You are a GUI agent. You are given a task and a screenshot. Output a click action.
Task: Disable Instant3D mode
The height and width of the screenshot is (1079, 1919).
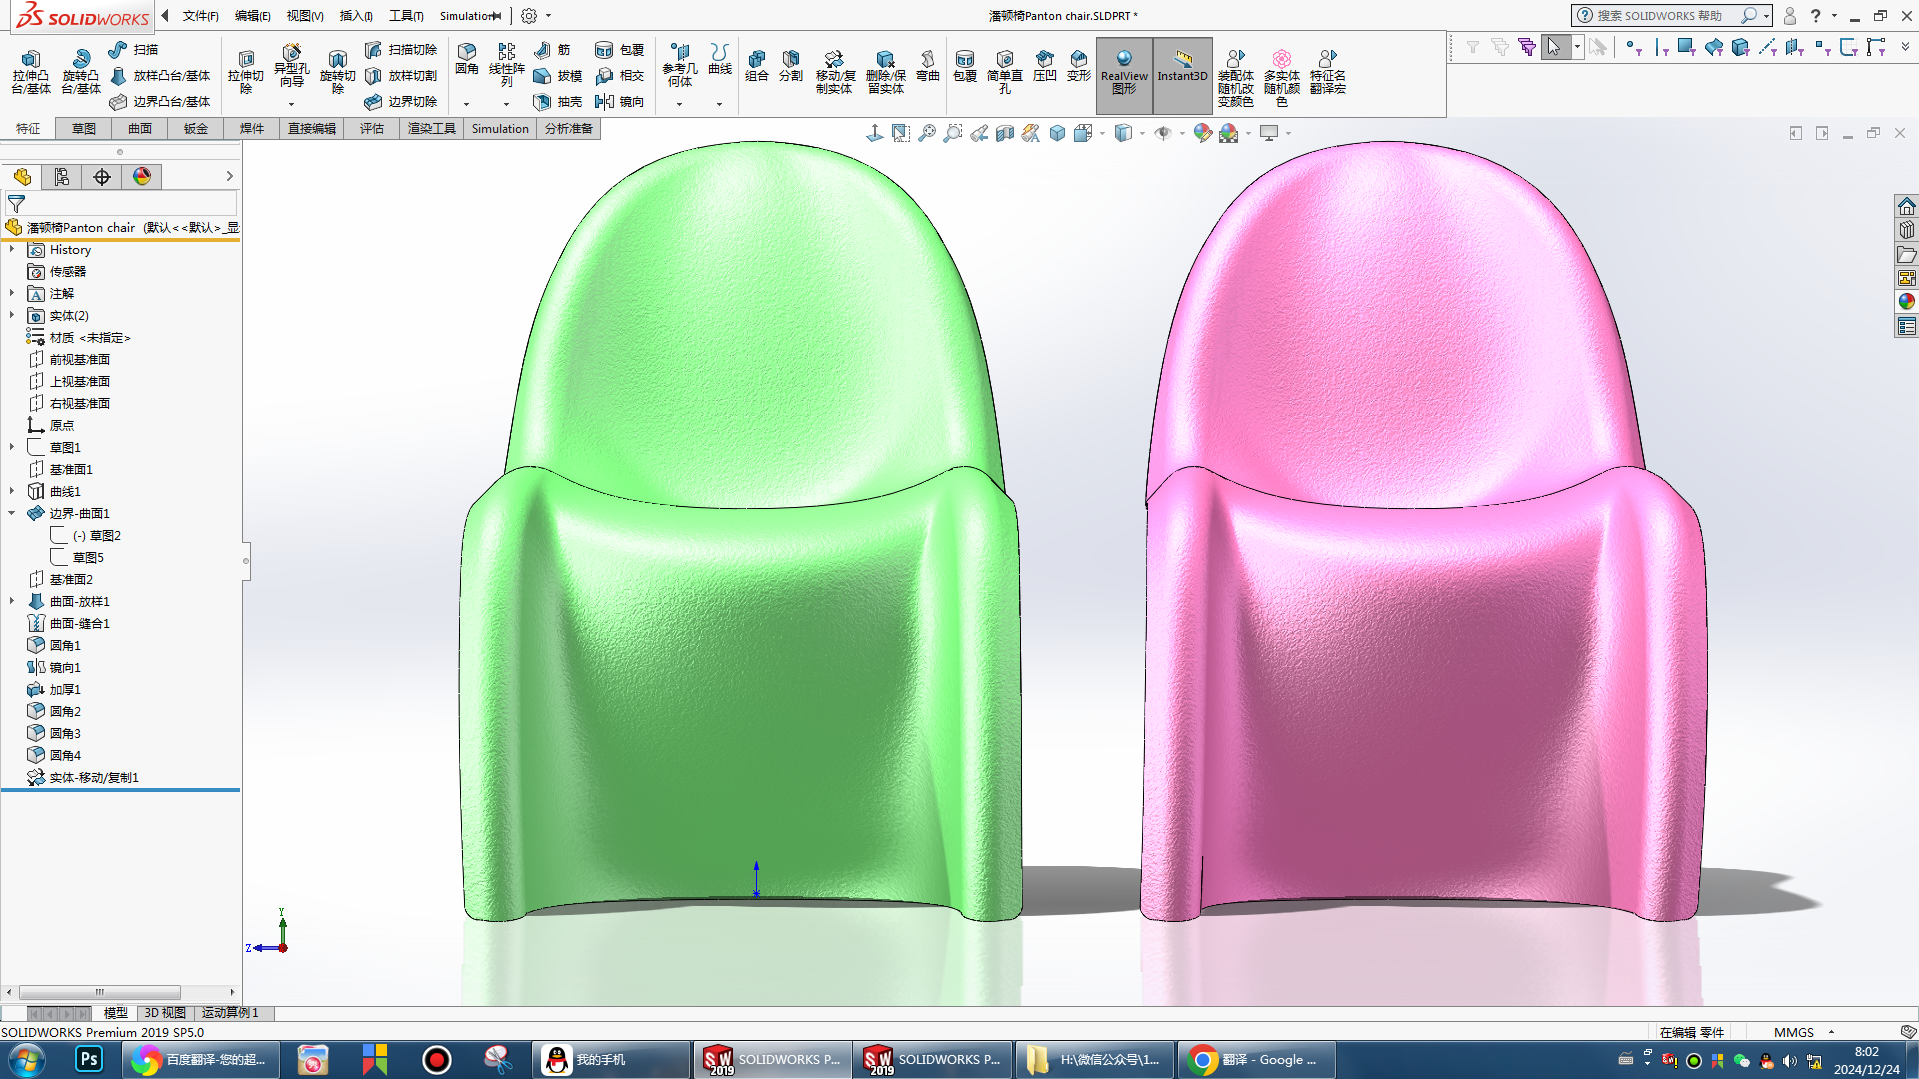(1181, 75)
